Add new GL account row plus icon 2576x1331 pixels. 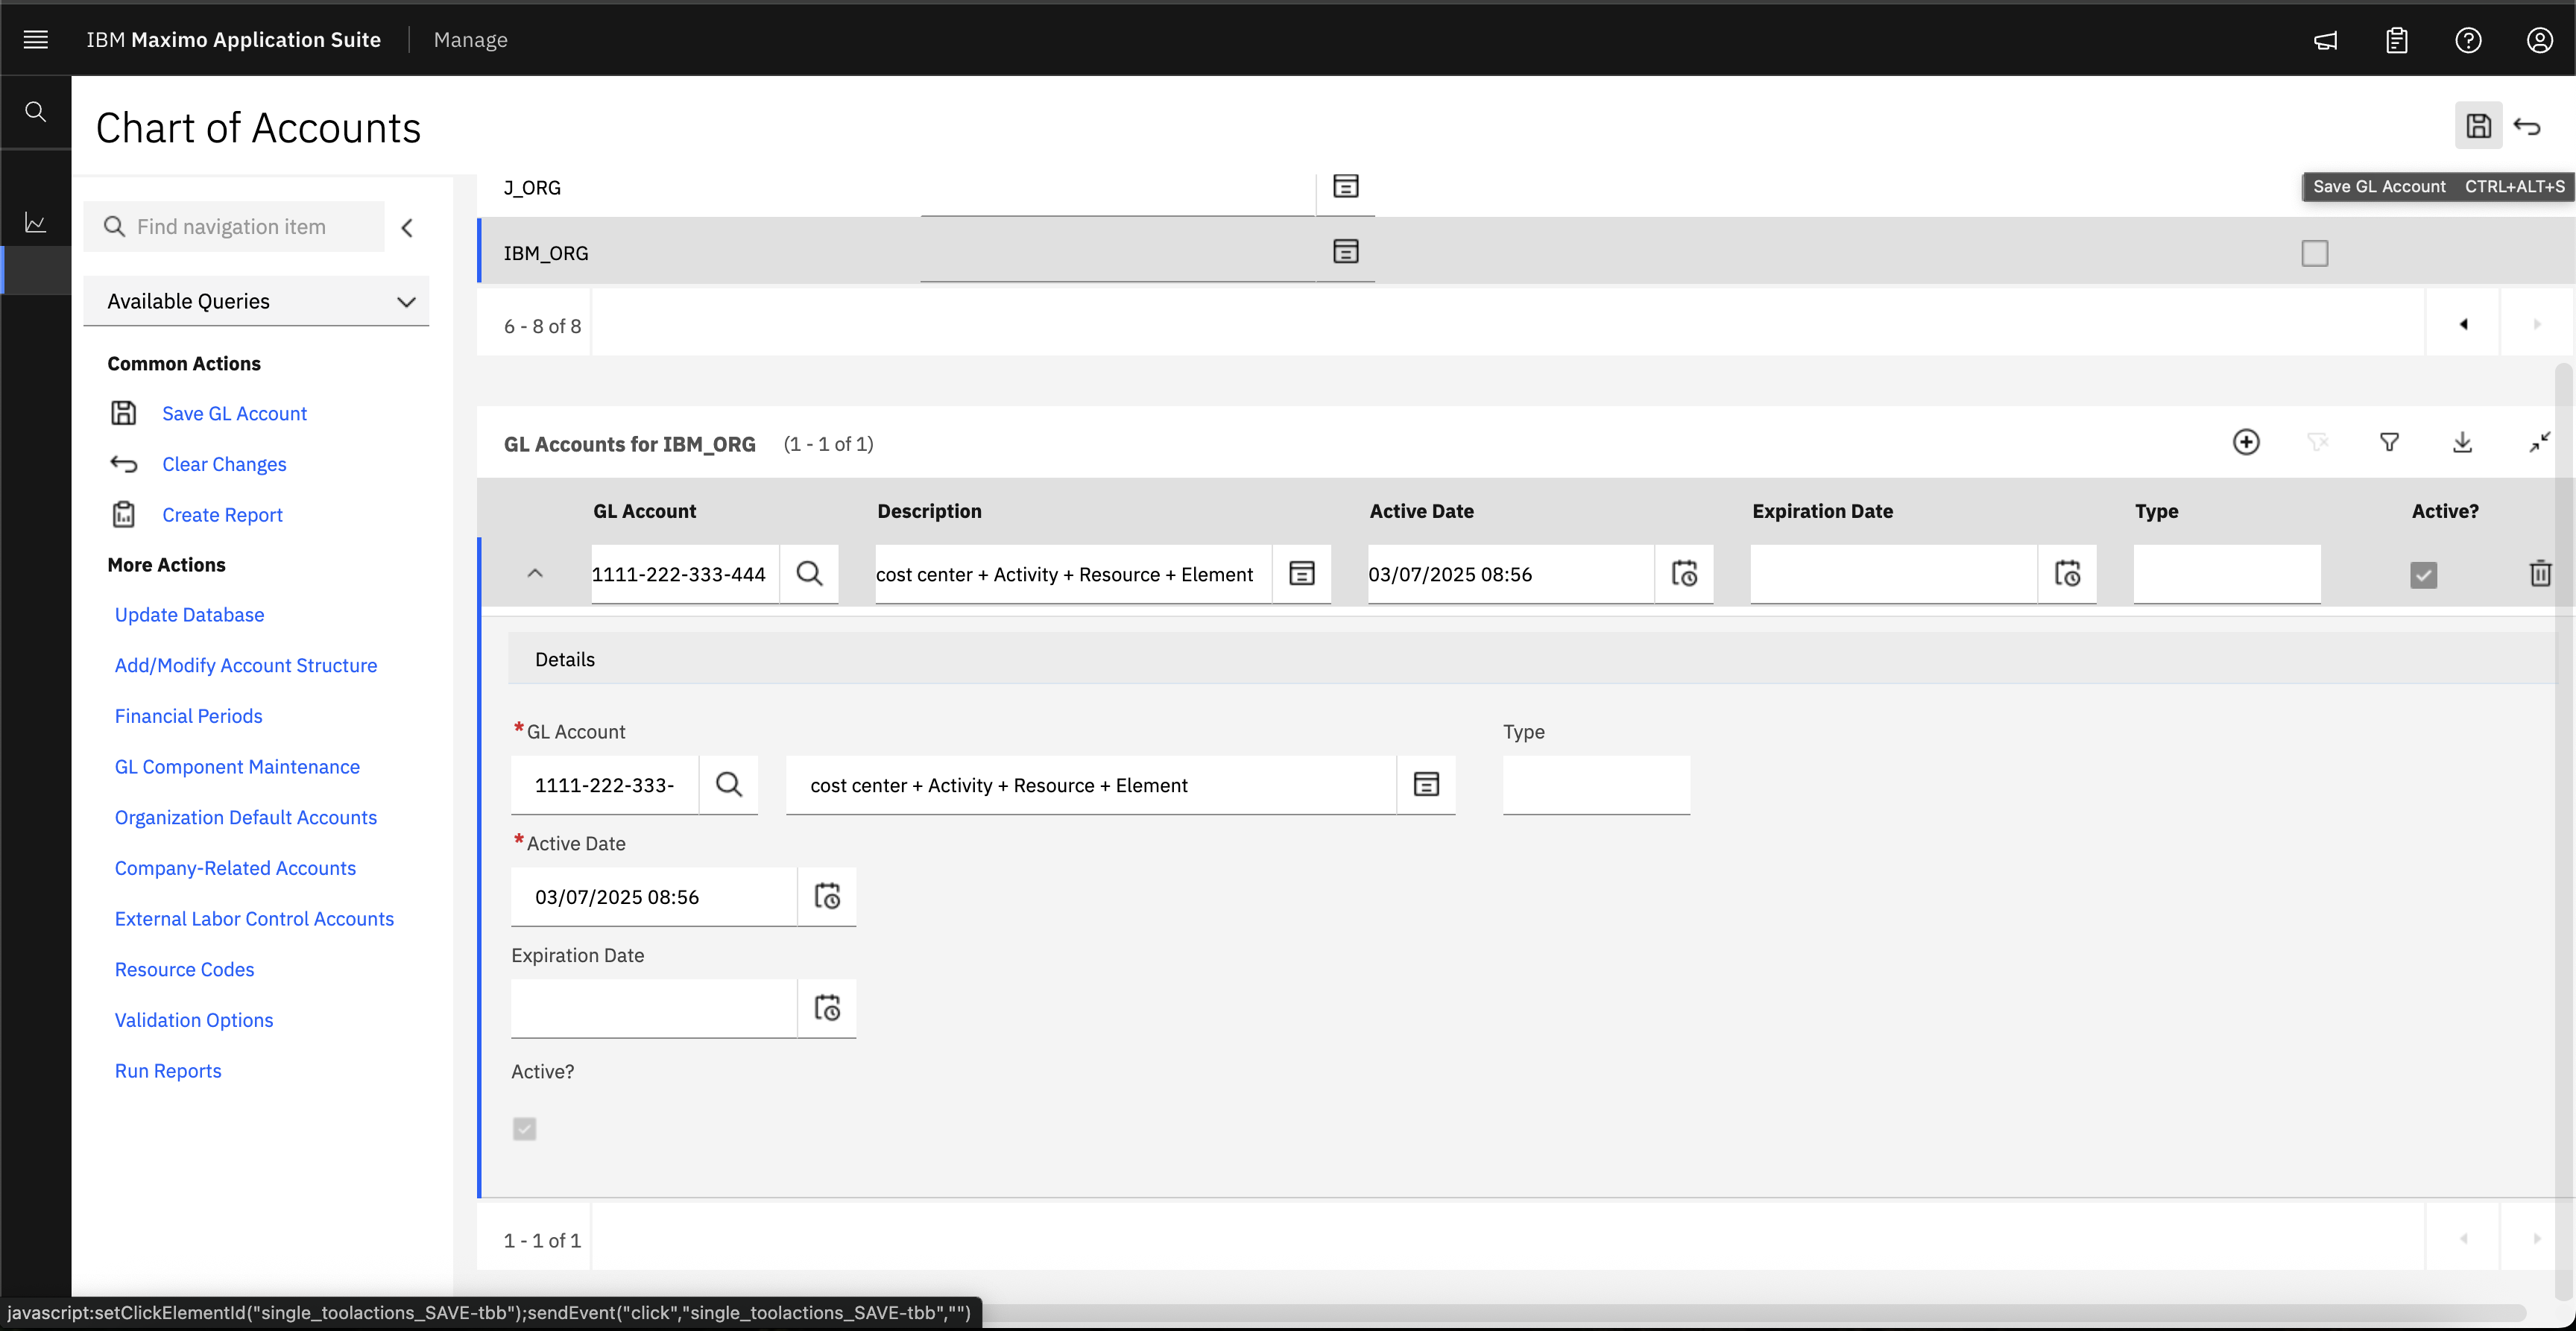point(2246,442)
